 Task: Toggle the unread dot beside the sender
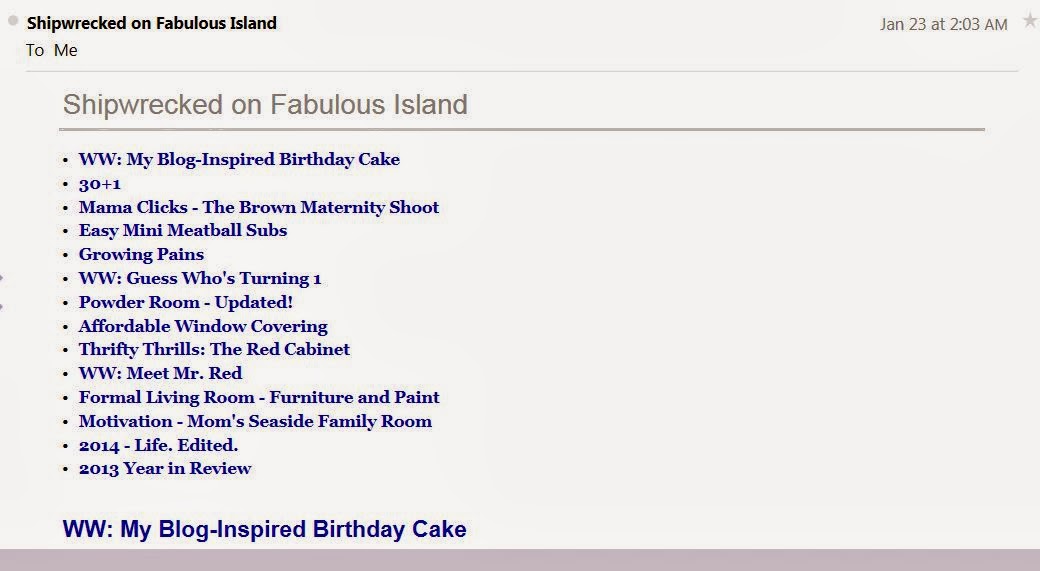[13, 21]
